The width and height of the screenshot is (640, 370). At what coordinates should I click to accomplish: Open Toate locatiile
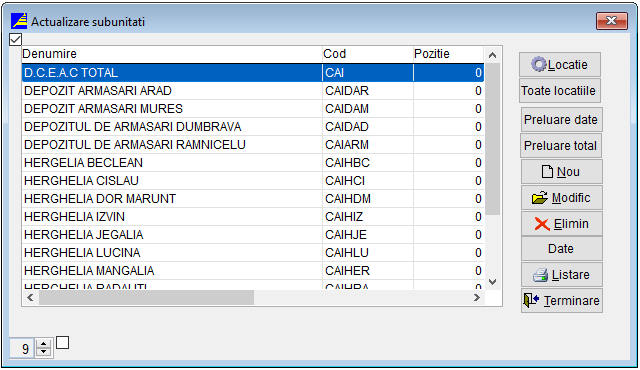pos(560,91)
